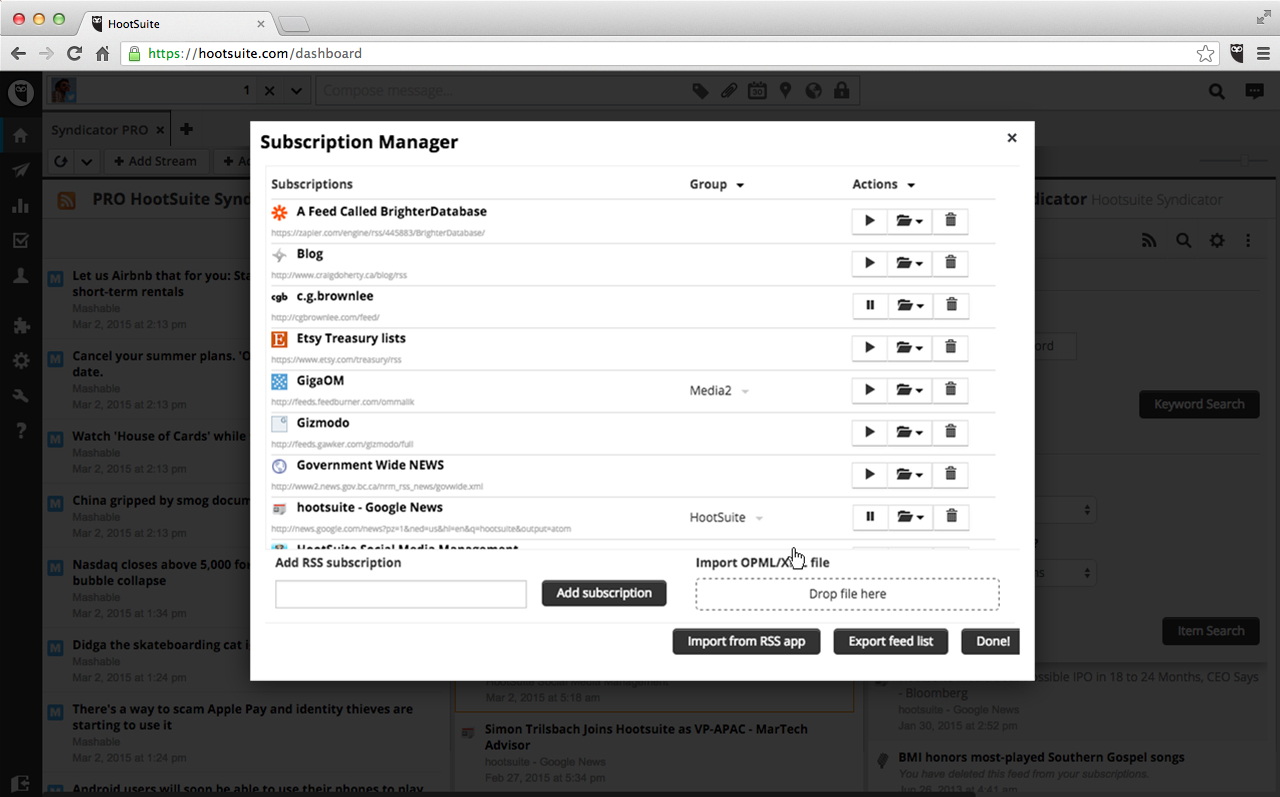Resume the A Feed Called BrighterDatabase subscription
Viewport: 1280px width, 797px height.
pyautogui.click(x=870, y=221)
